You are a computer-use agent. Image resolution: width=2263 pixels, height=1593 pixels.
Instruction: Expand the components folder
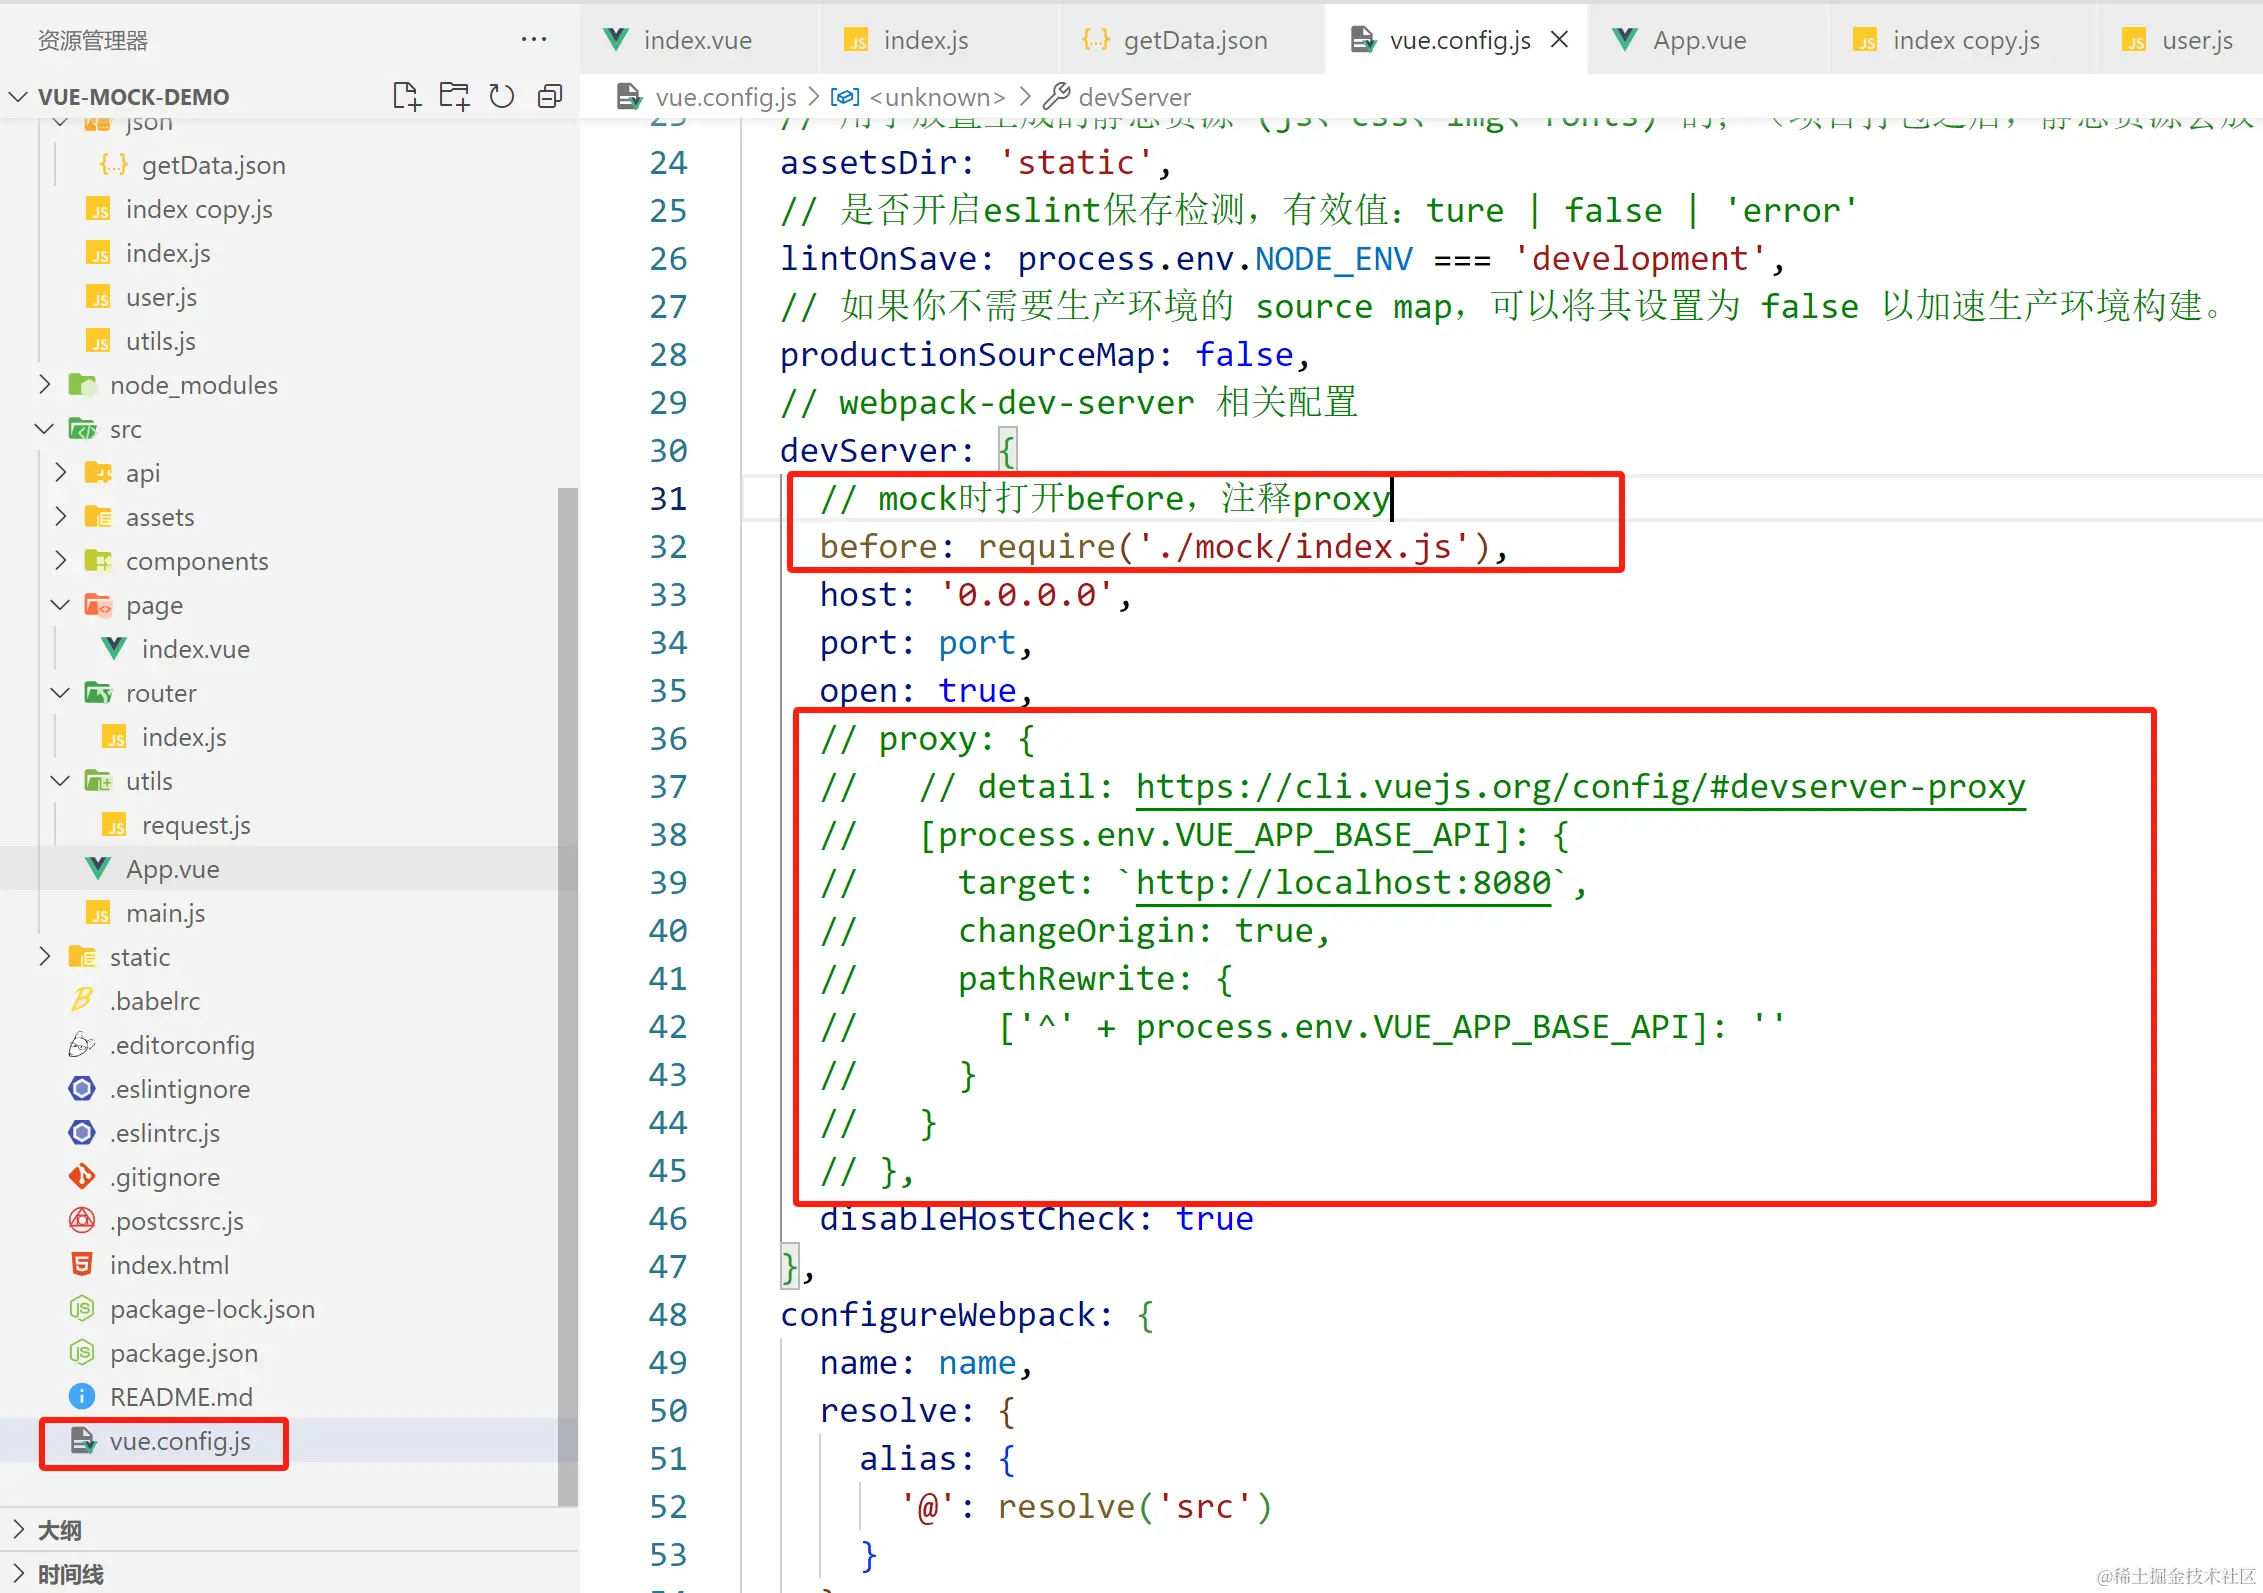click(x=61, y=561)
